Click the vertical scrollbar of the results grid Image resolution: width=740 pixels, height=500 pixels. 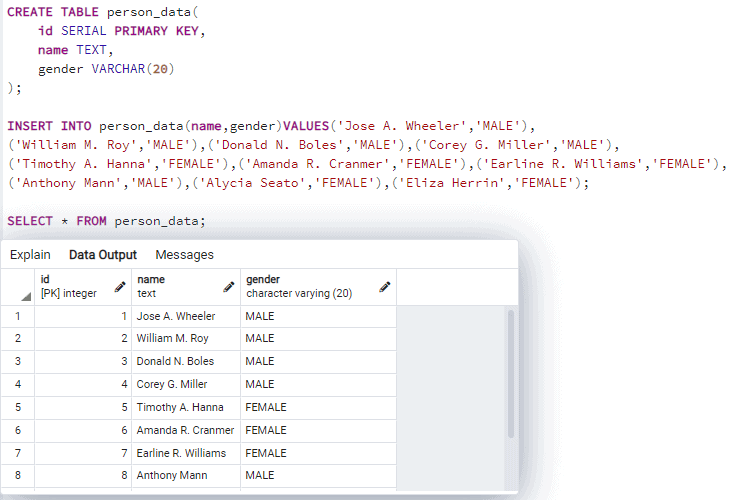click(511, 374)
